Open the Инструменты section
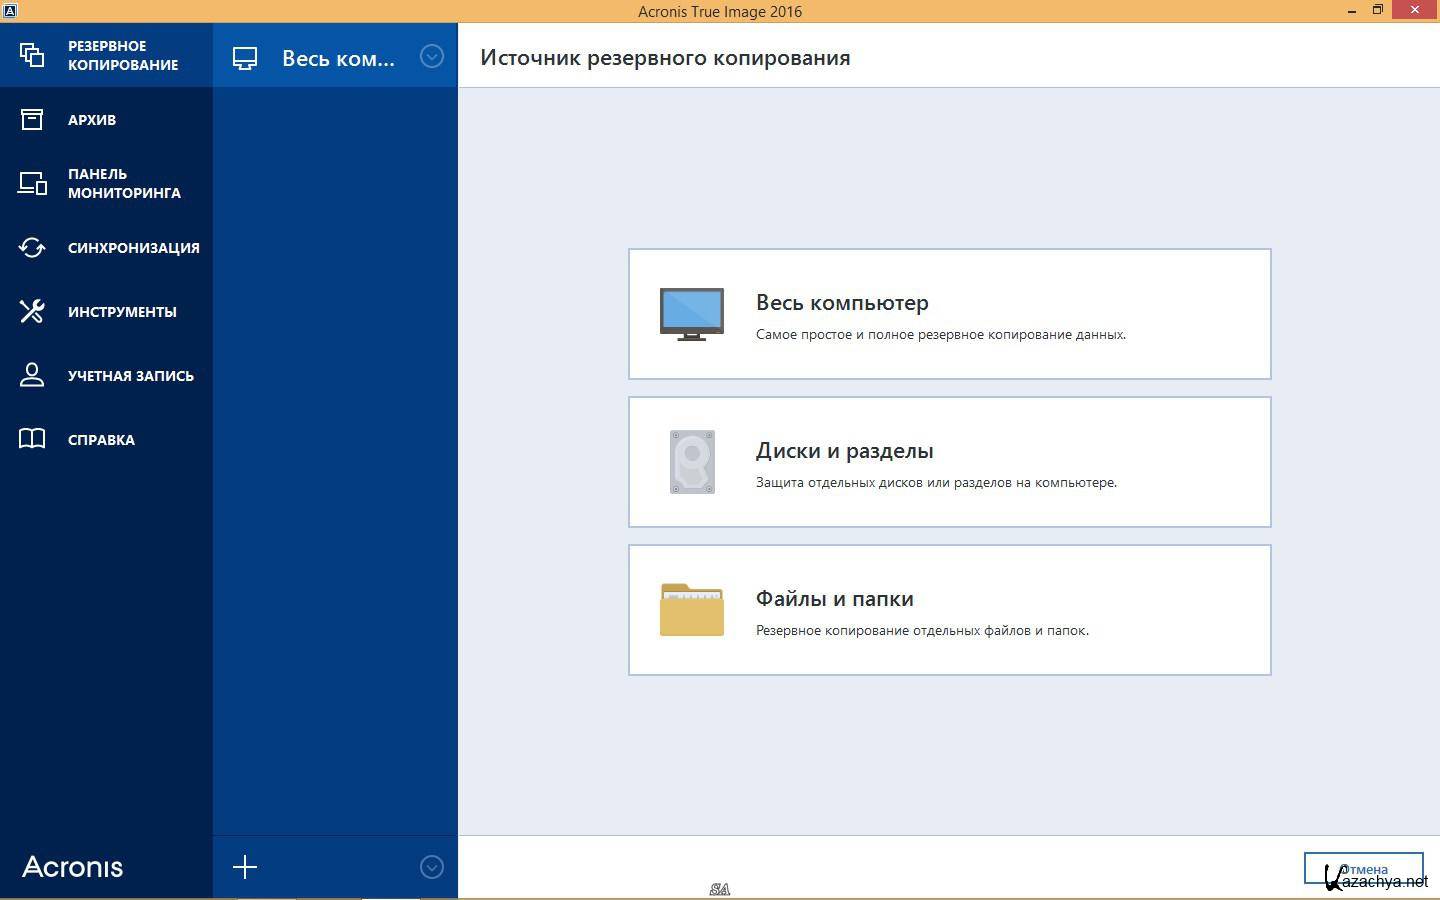This screenshot has width=1440, height=900. 106,311
